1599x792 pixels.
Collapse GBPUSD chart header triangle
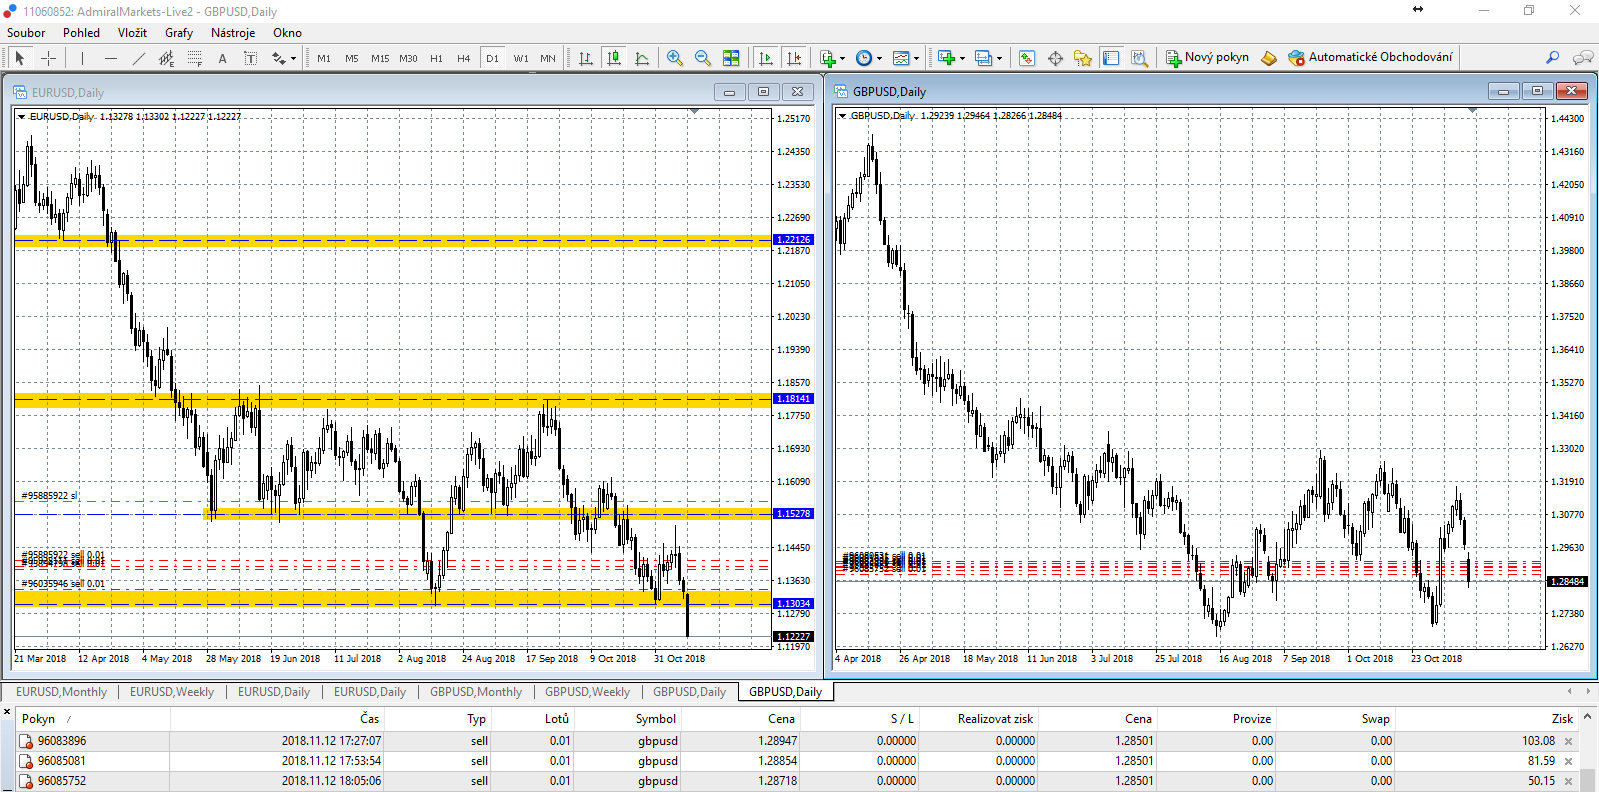point(842,116)
